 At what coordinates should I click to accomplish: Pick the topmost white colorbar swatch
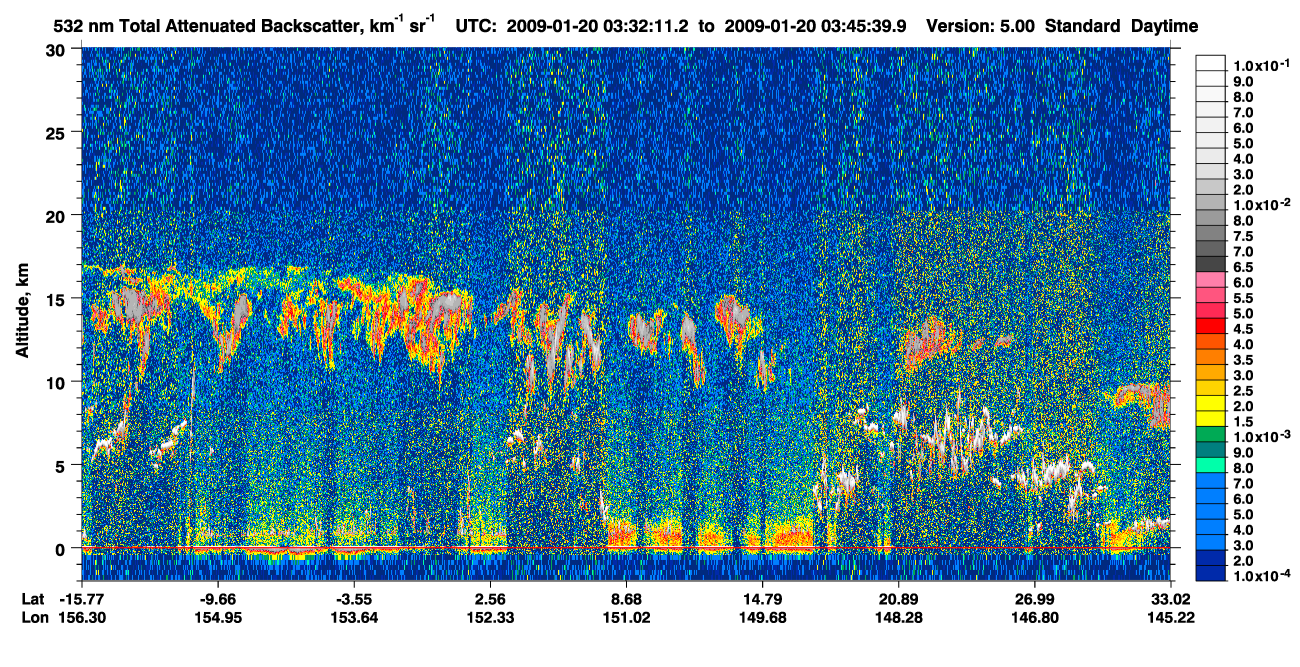[1211, 62]
